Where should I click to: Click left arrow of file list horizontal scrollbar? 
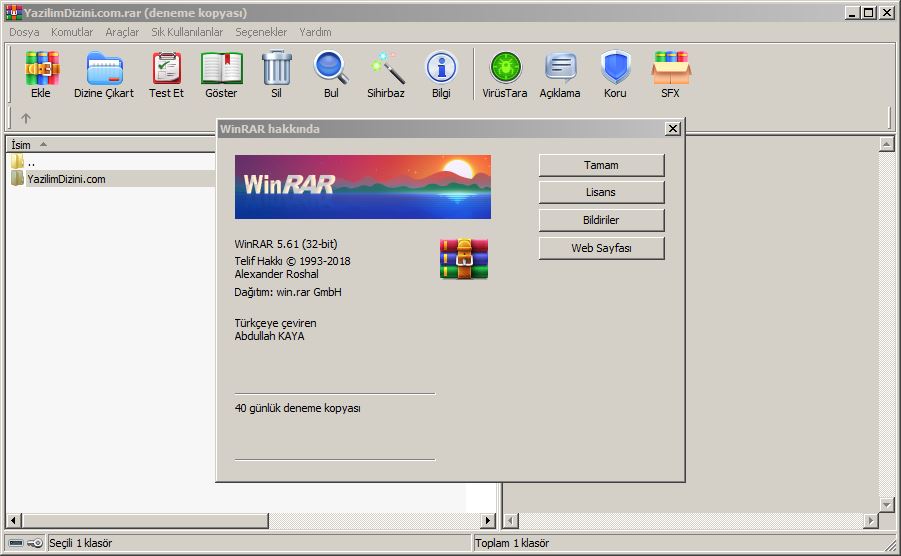pos(14,520)
